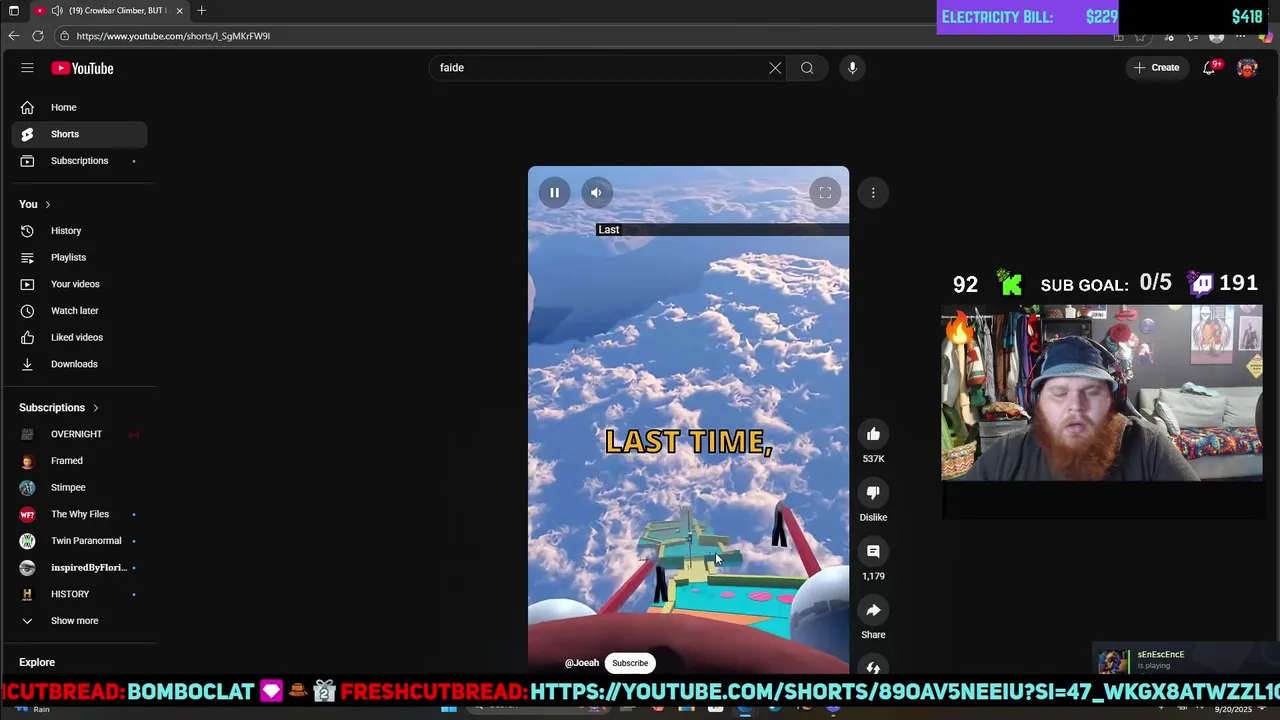Open the Watch later list
Image resolution: width=1280 pixels, height=720 pixels.
(80, 311)
